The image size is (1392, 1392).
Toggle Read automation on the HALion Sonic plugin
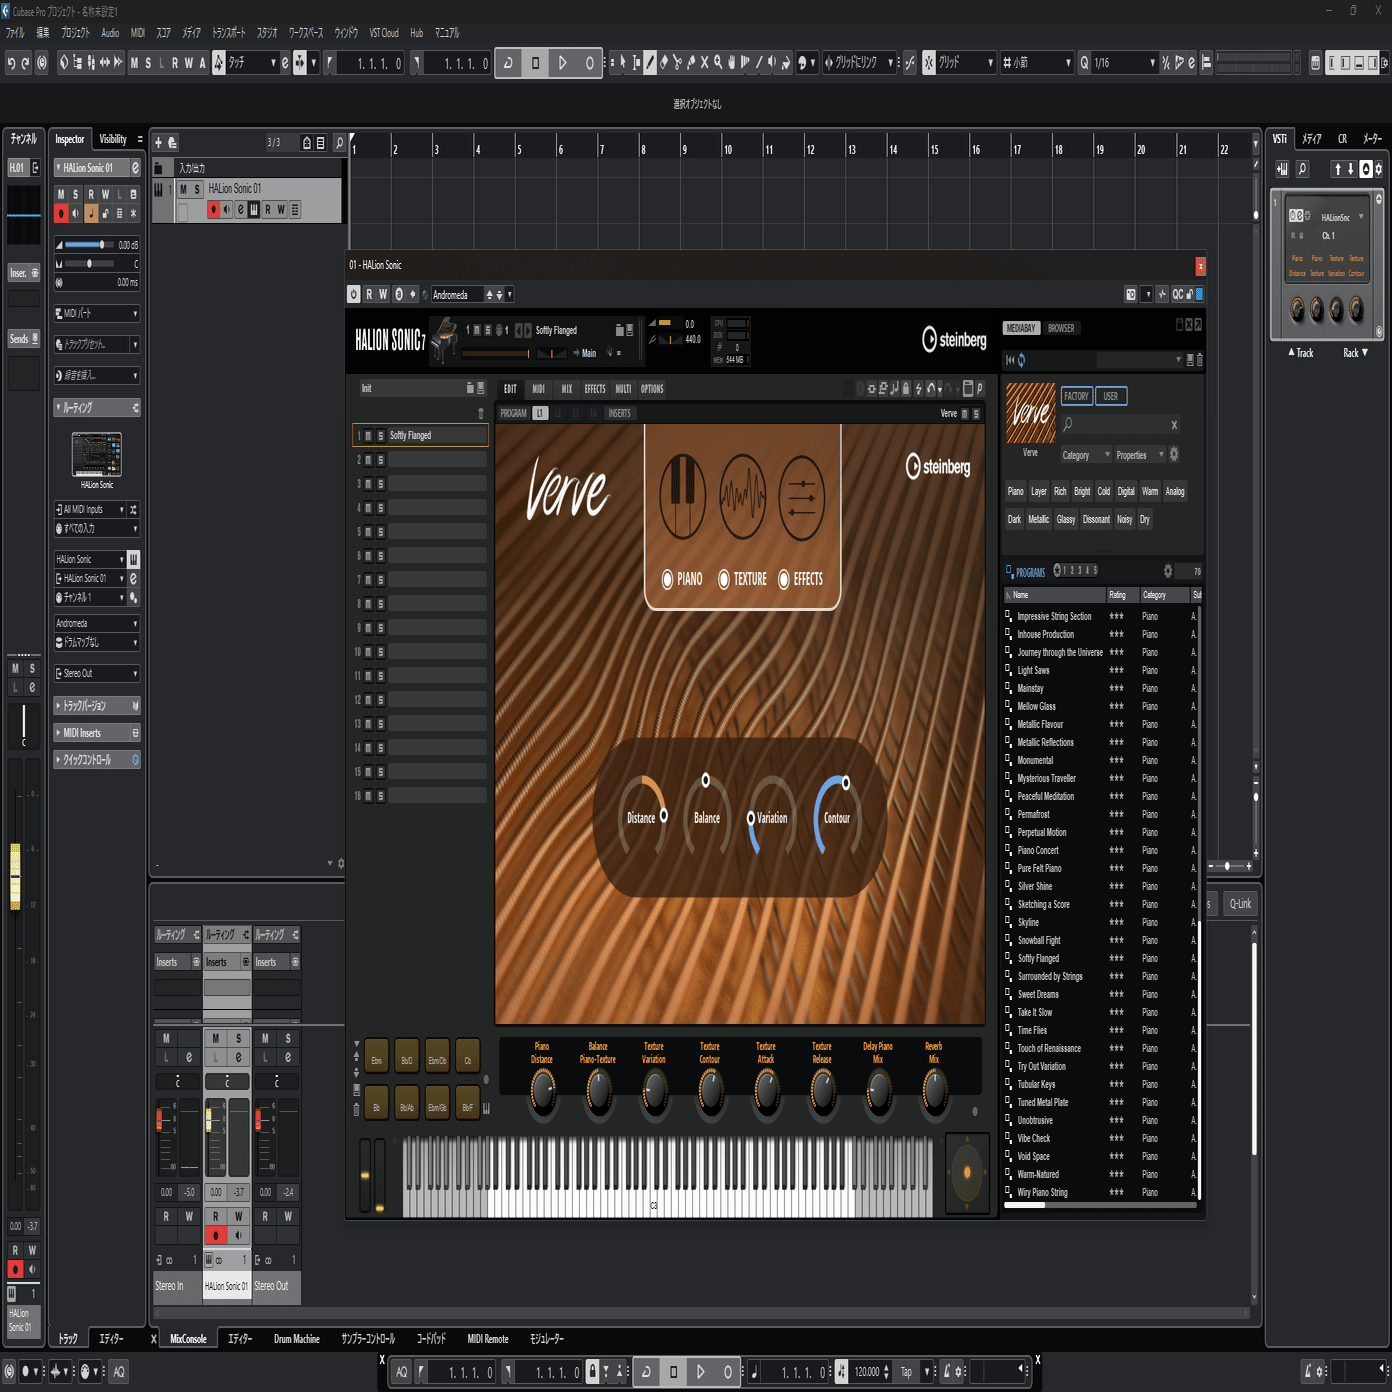pyautogui.click(x=368, y=293)
